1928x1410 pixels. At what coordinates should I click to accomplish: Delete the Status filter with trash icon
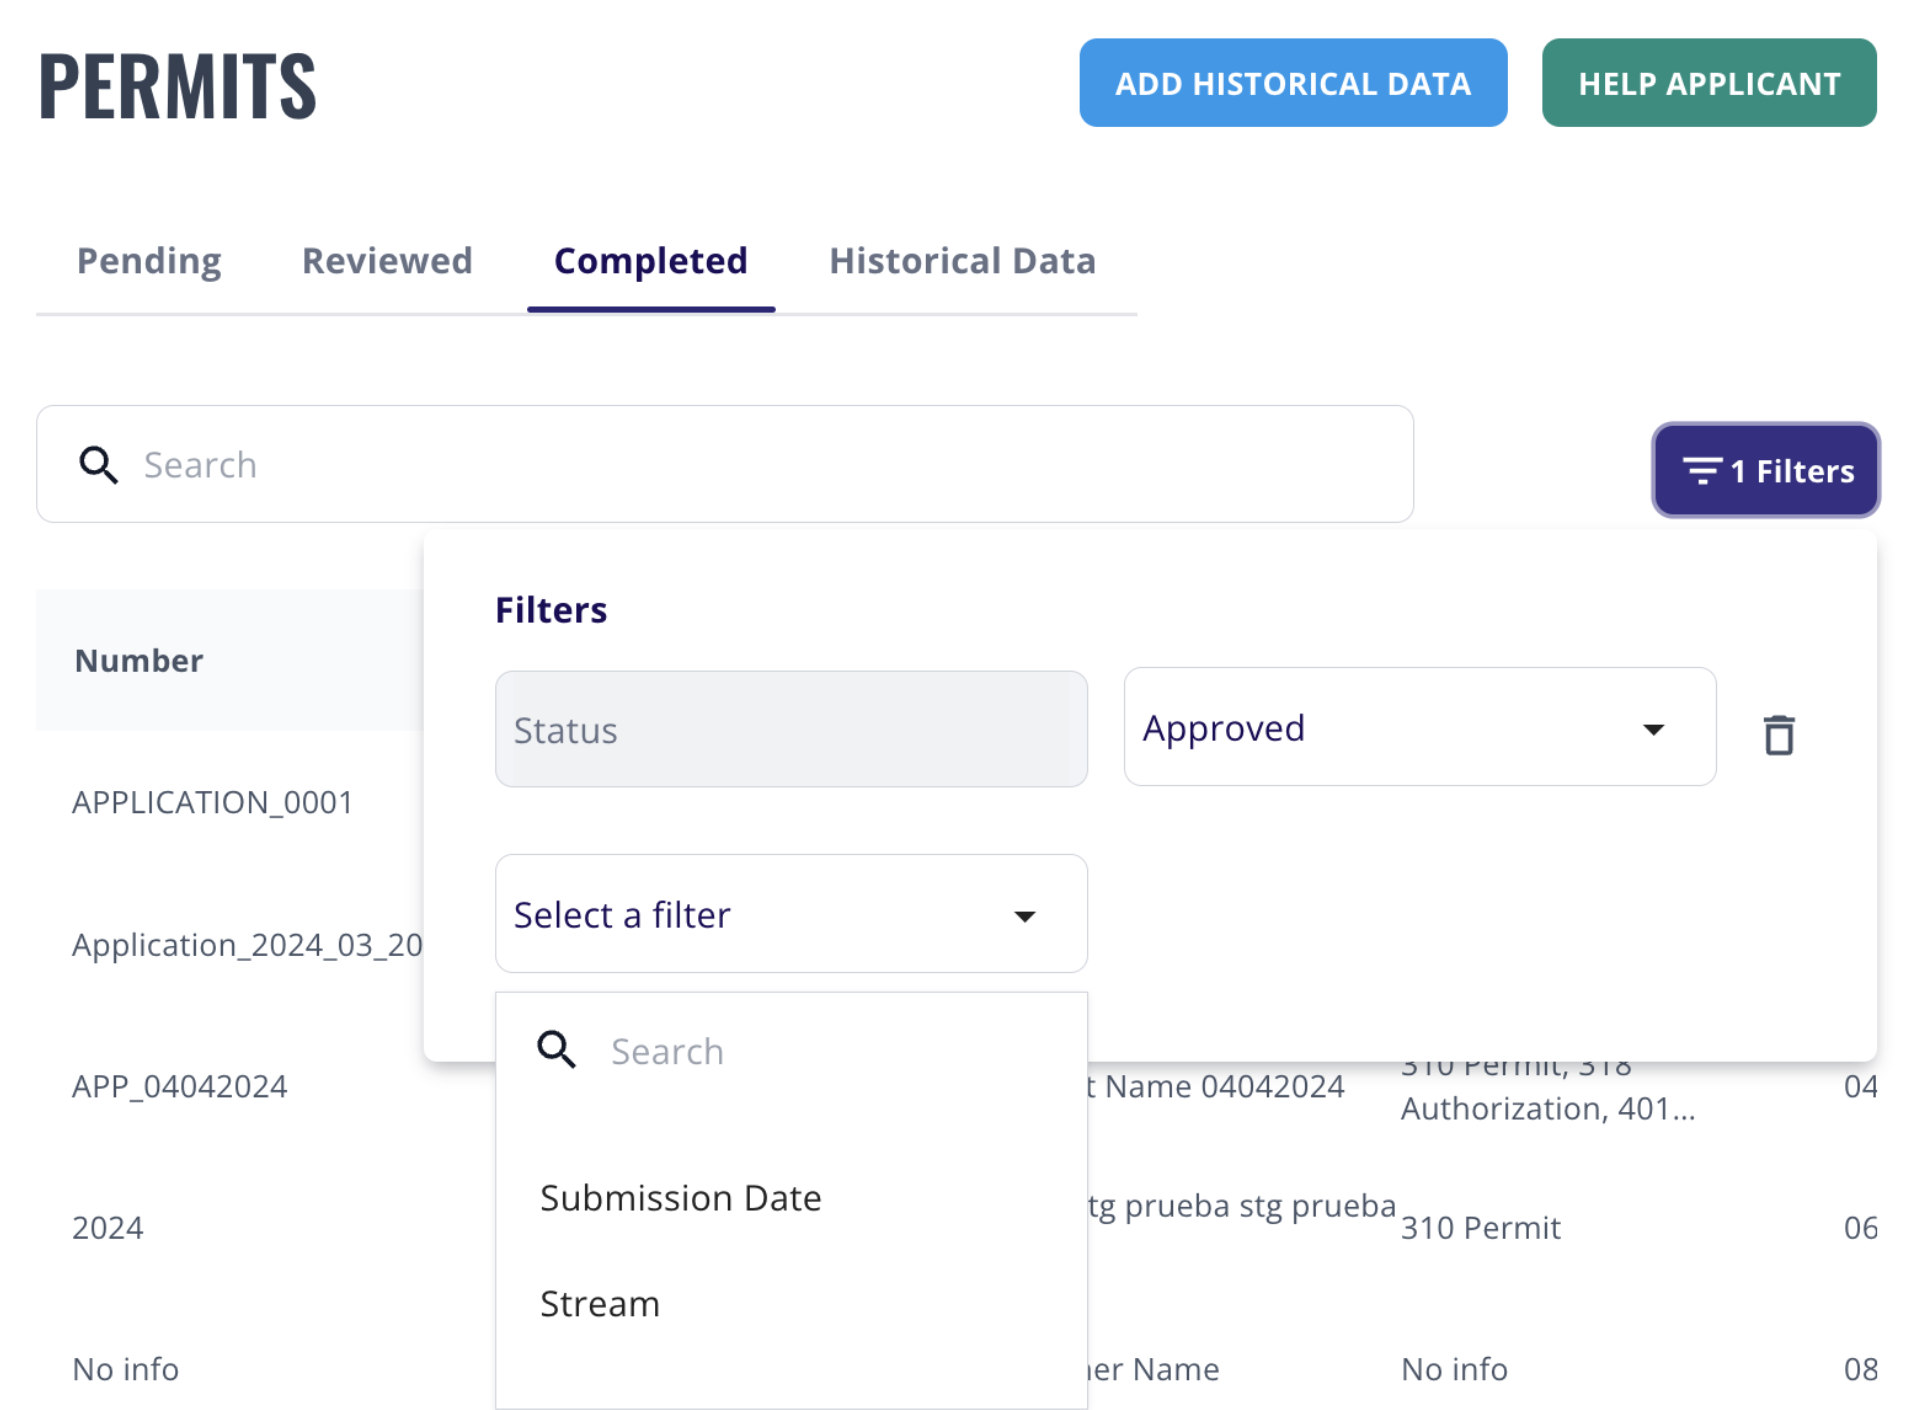(1778, 734)
